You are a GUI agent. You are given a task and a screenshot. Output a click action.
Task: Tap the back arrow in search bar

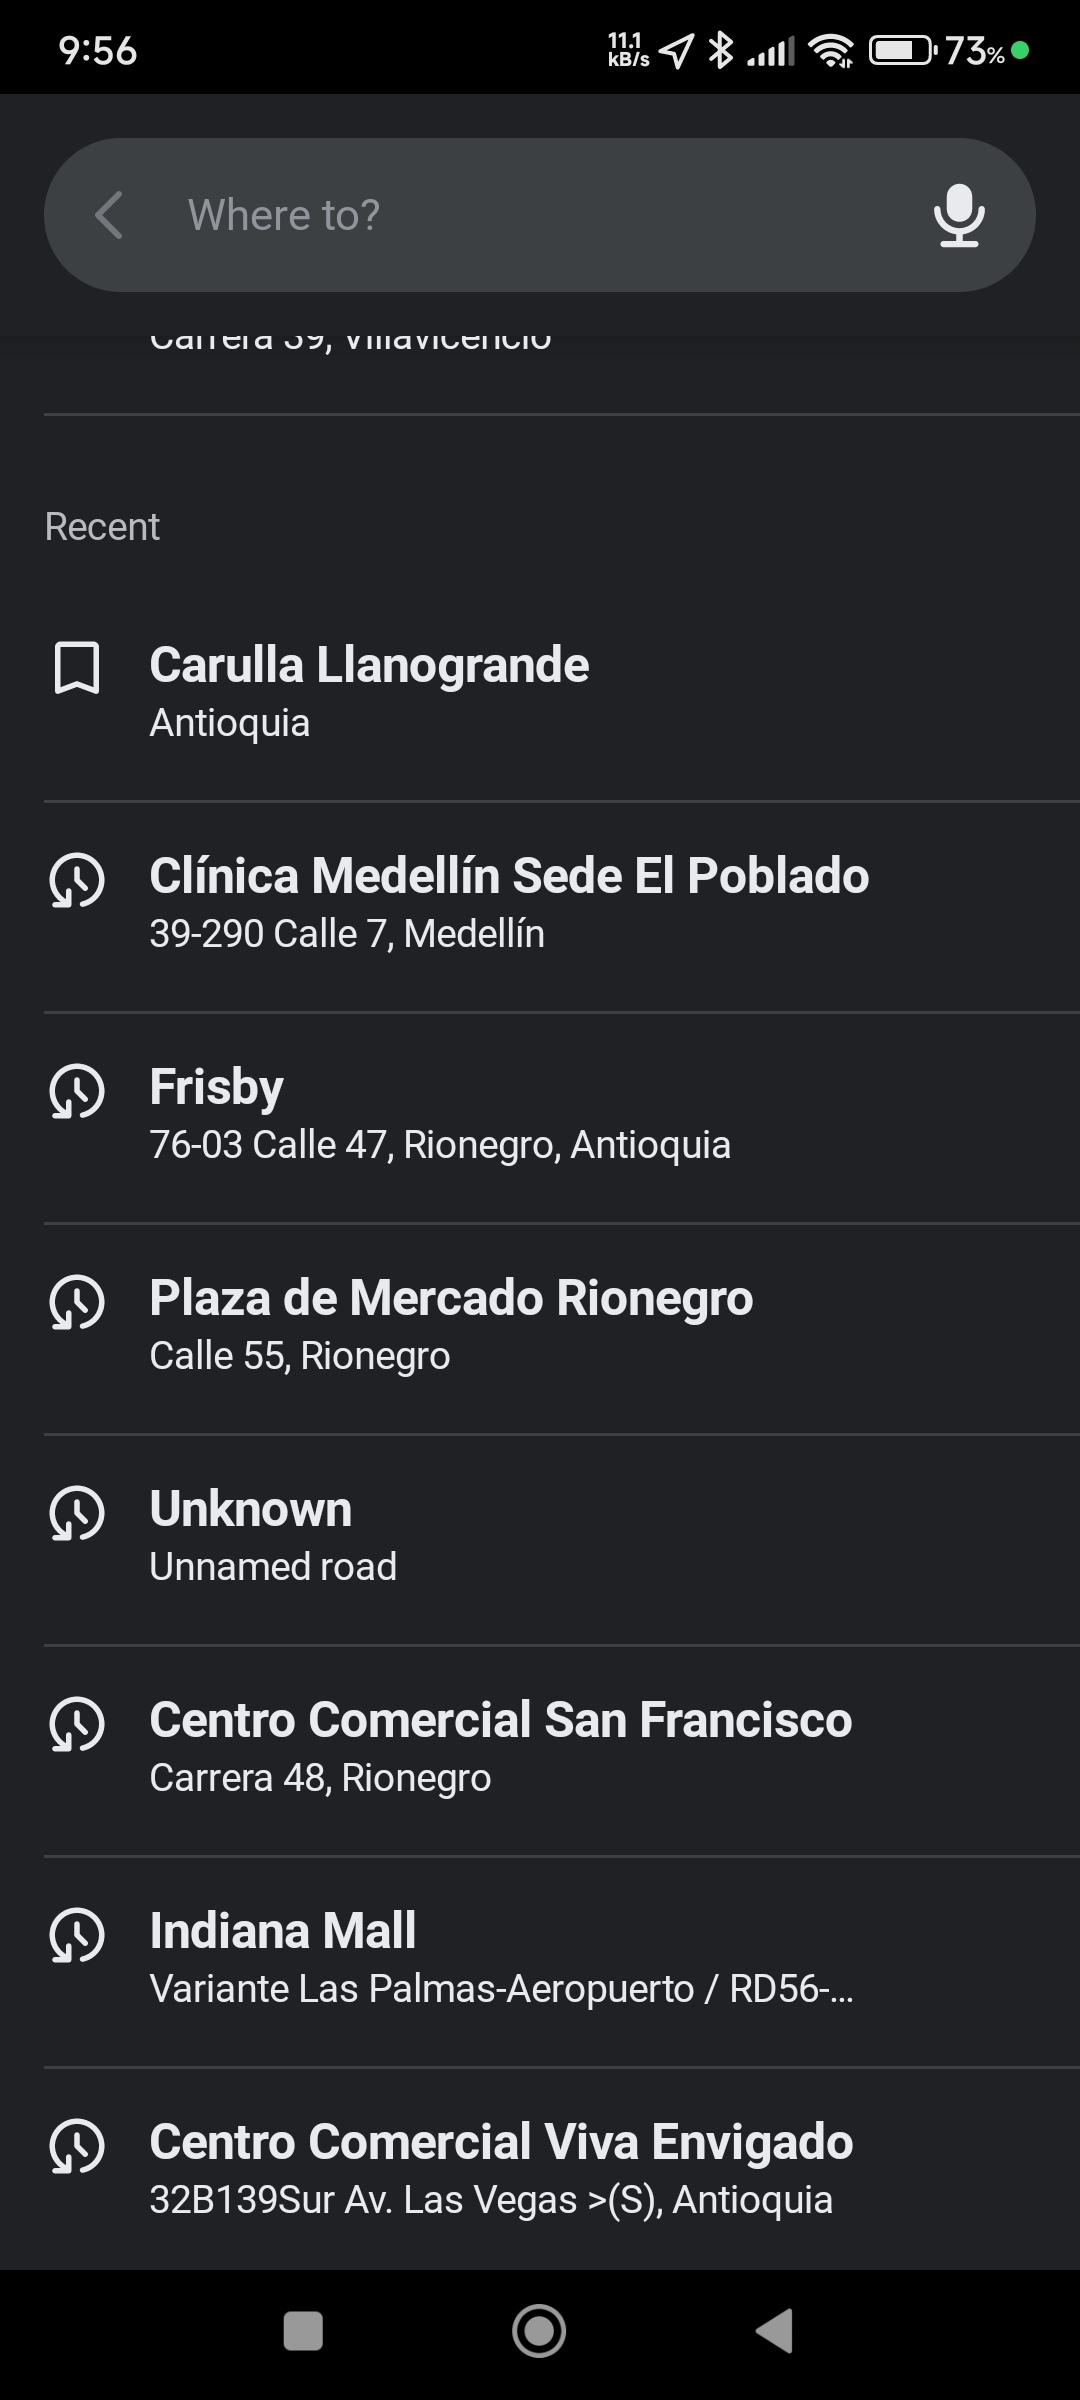109,215
